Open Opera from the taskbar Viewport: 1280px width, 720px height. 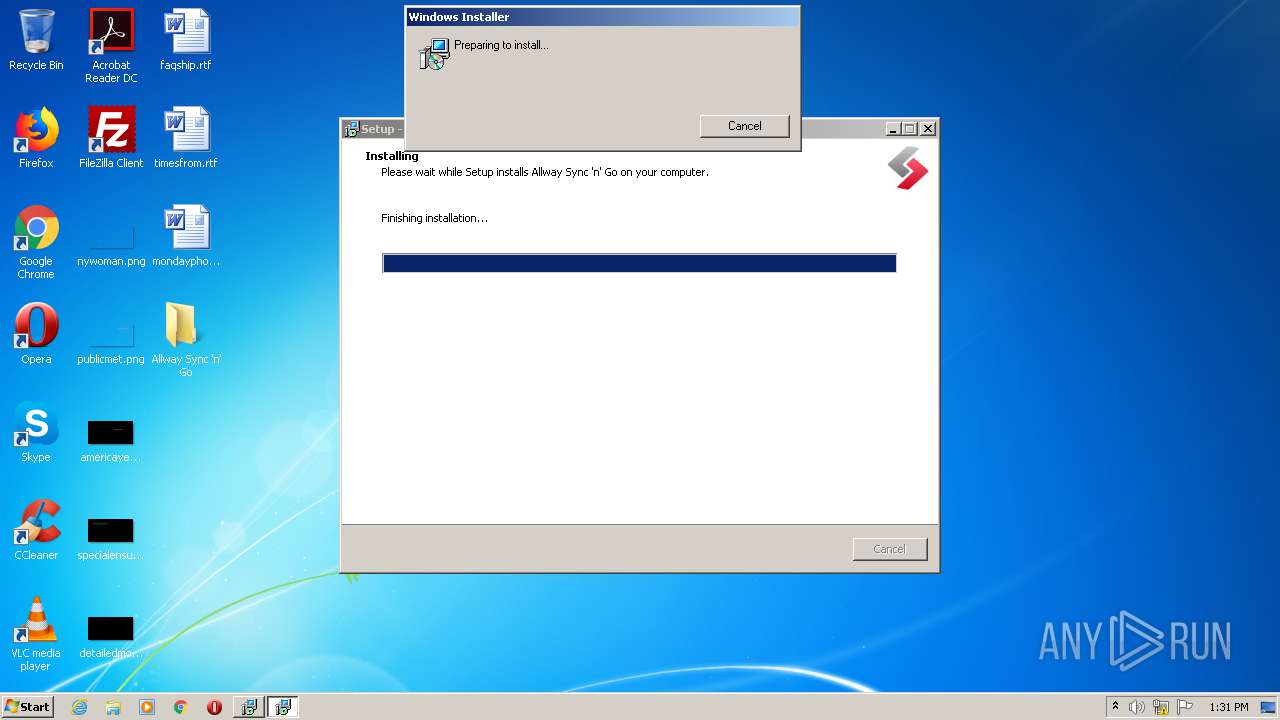point(214,707)
